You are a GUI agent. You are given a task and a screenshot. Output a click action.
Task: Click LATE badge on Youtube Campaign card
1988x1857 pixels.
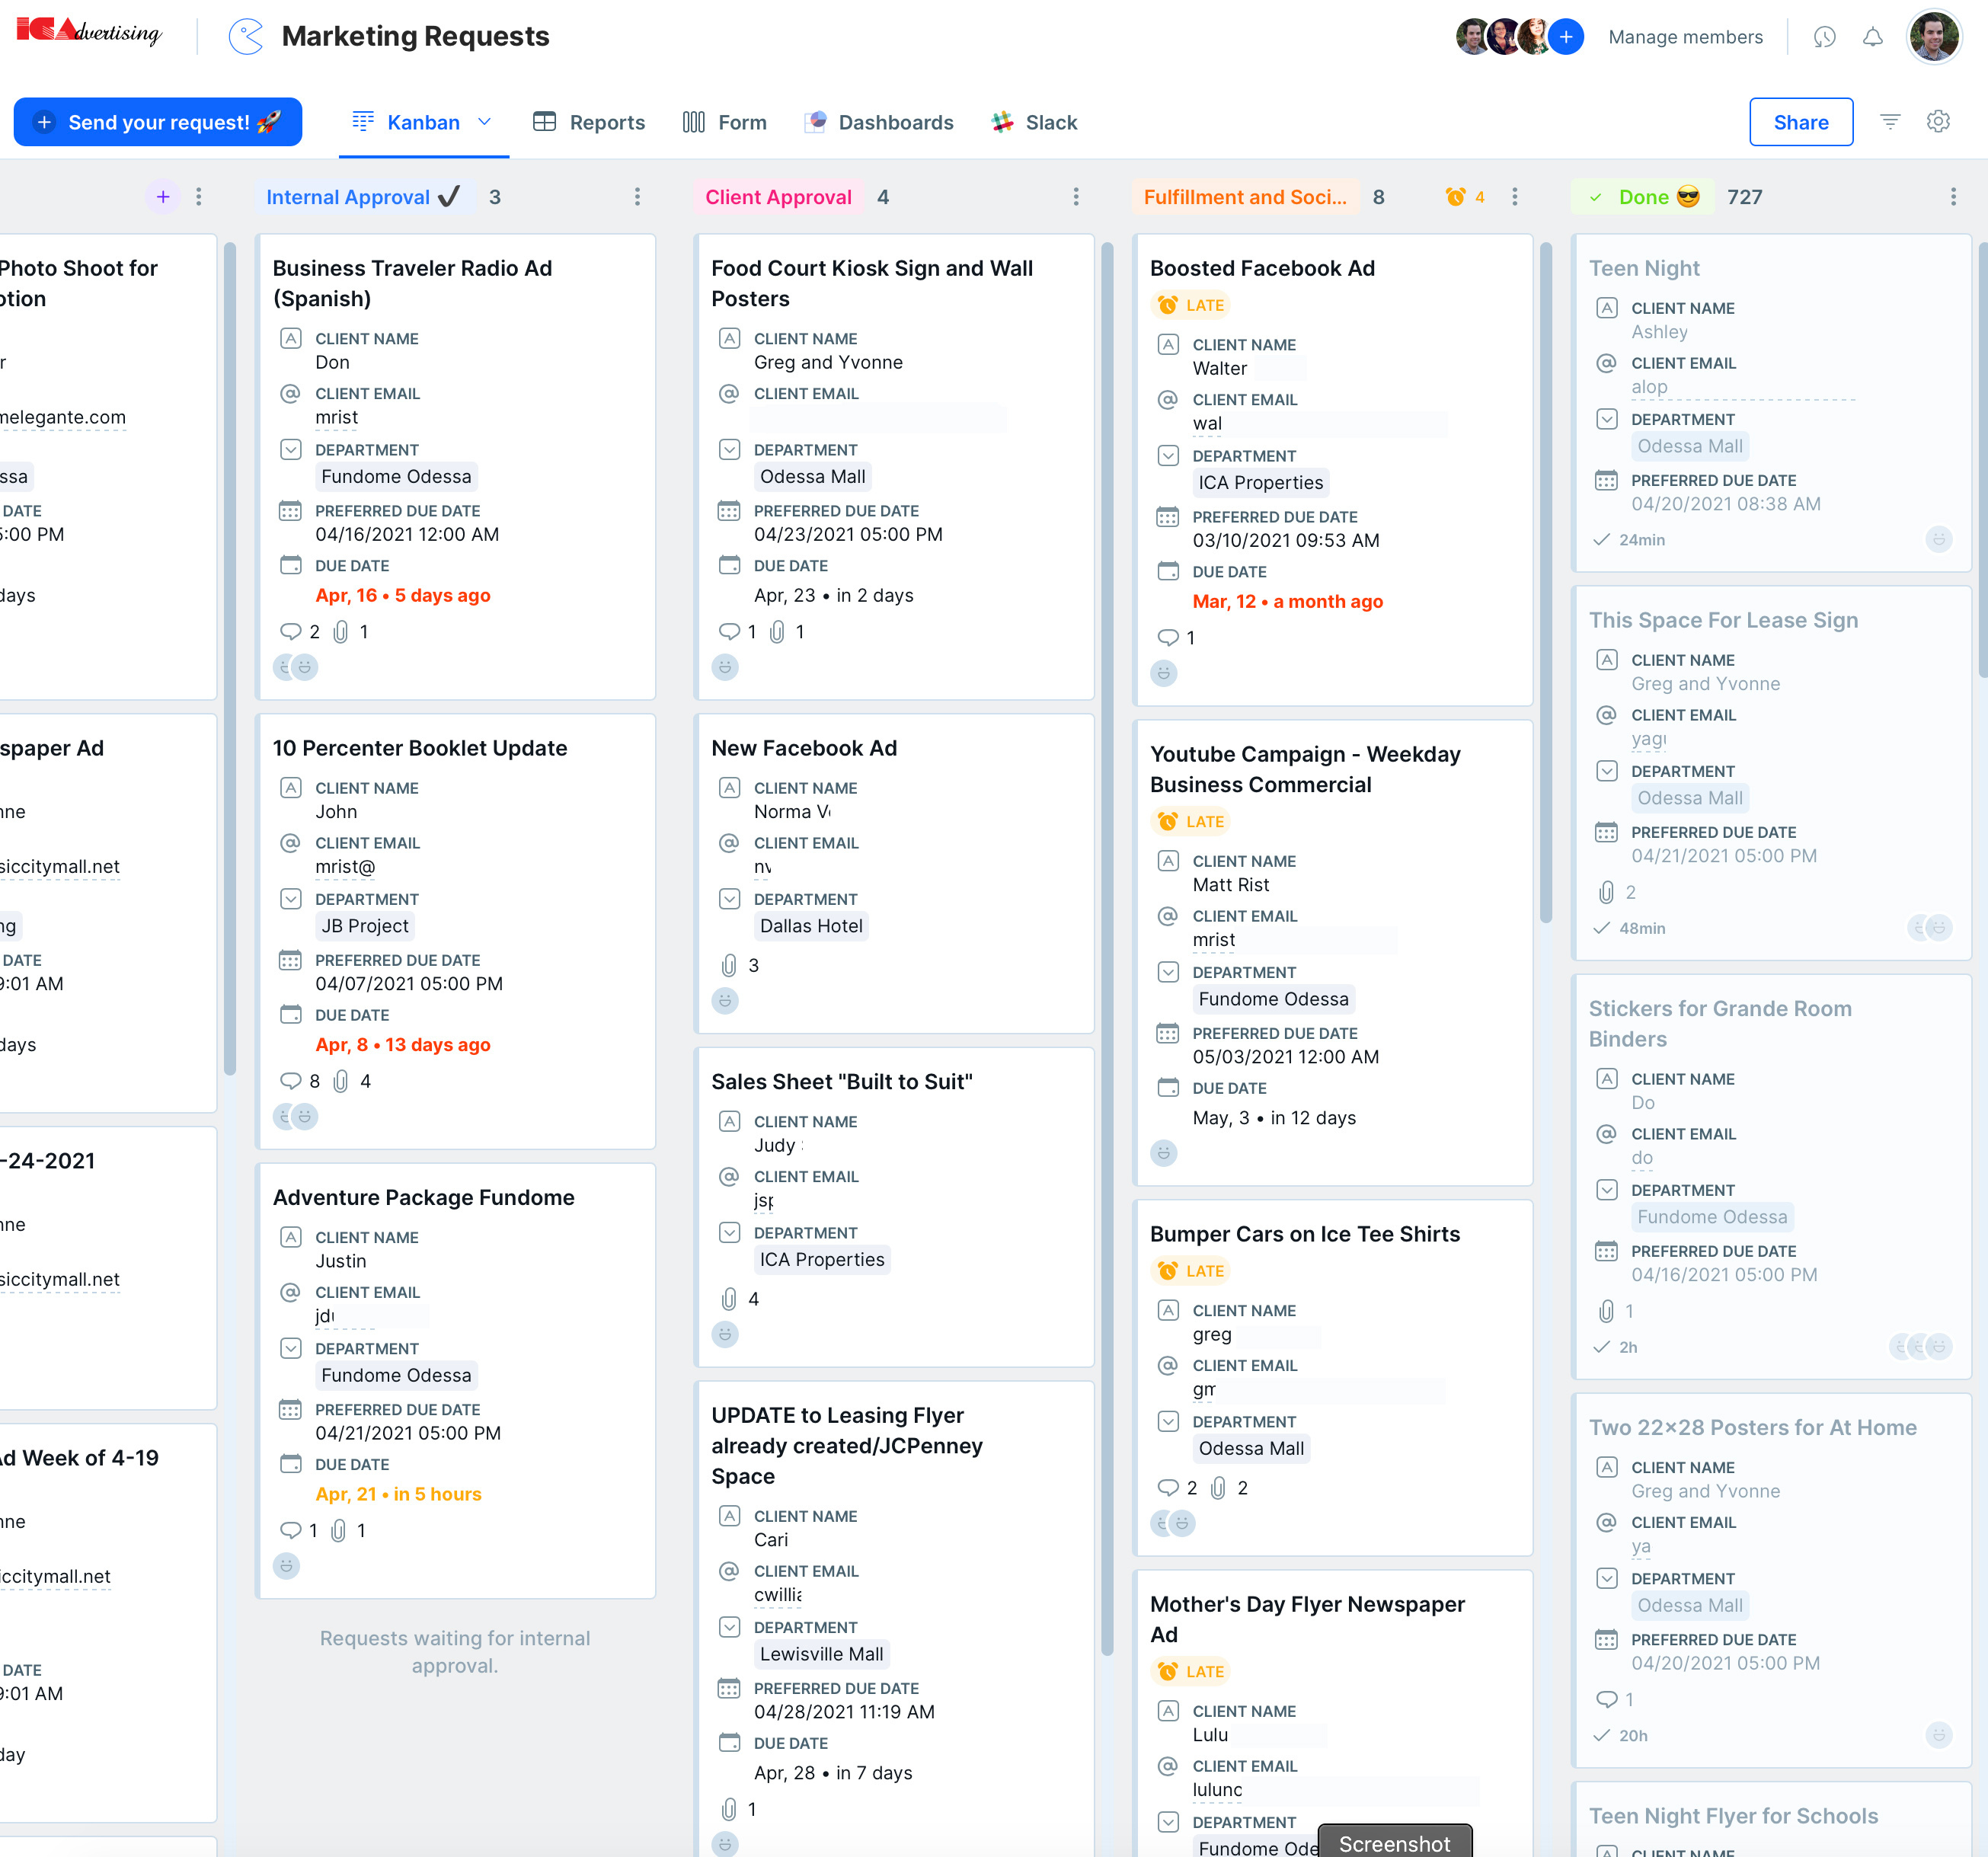click(1190, 821)
